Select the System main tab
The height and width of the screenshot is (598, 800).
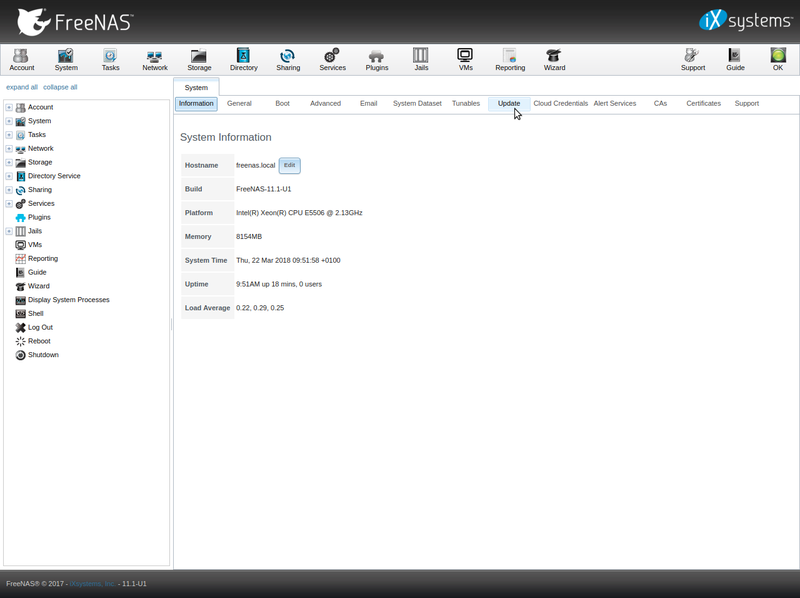[196, 87]
